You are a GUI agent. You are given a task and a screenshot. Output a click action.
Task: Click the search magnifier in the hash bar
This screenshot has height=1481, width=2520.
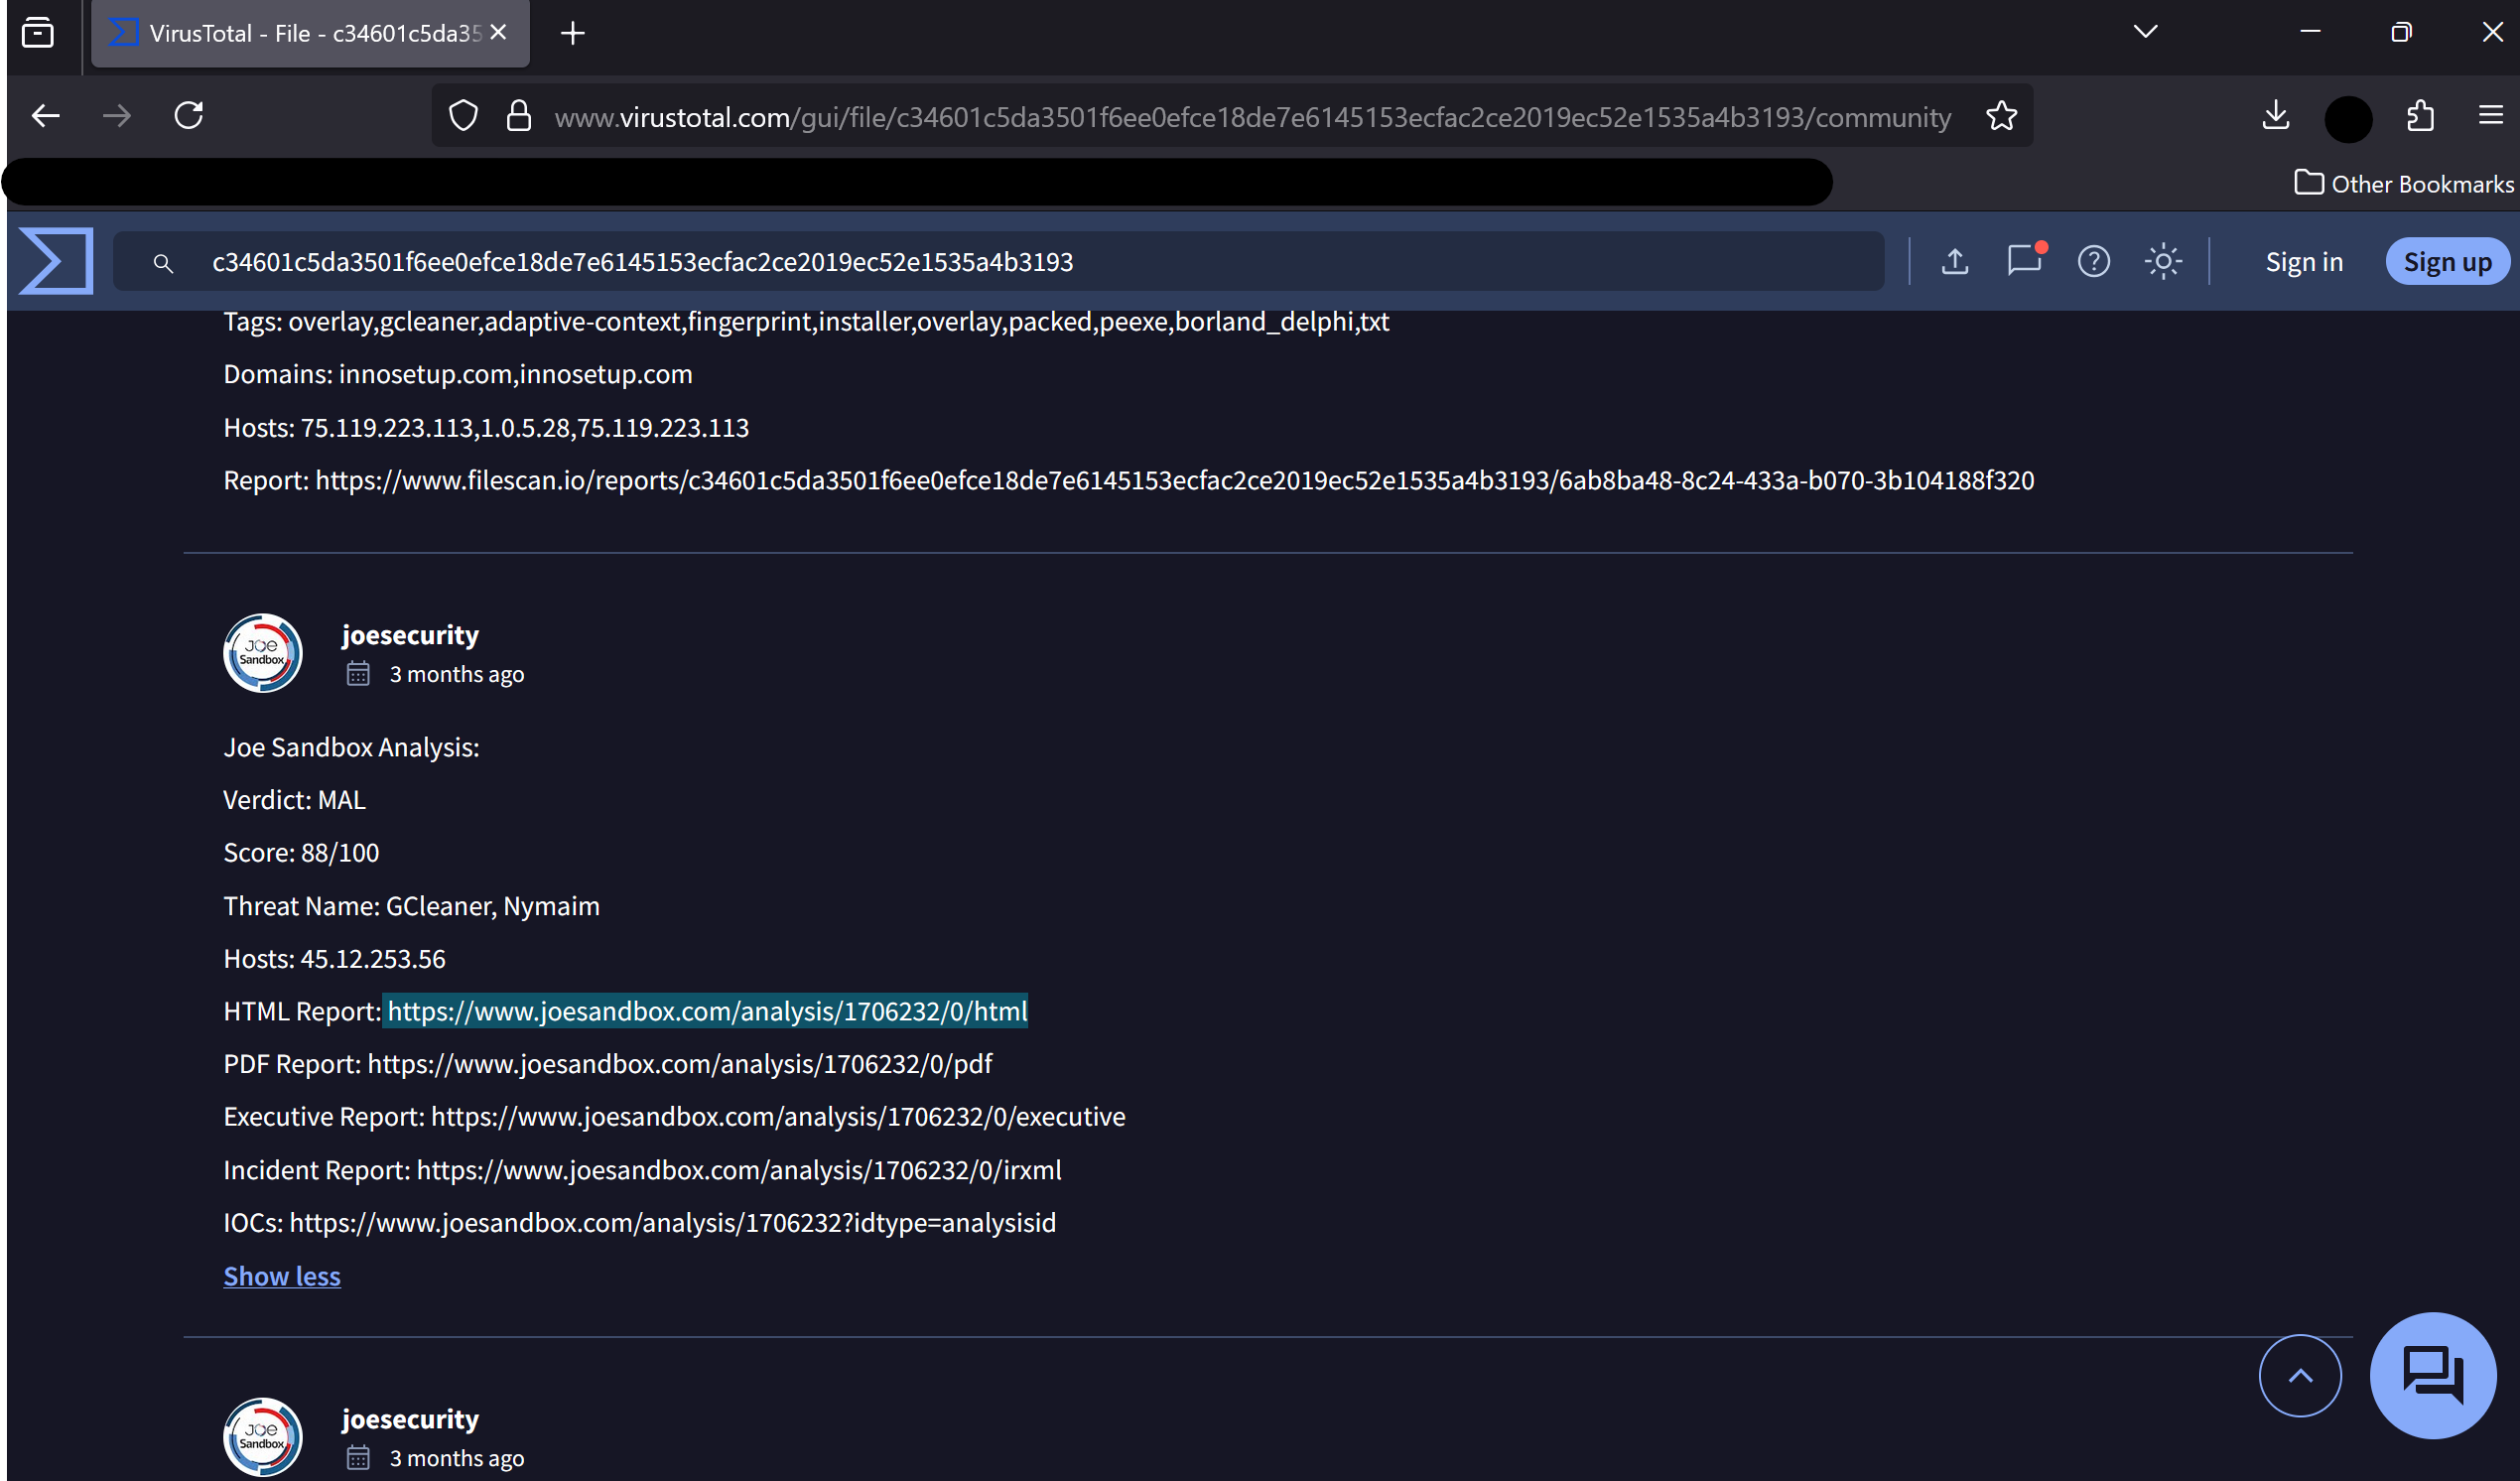pyautogui.click(x=164, y=262)
